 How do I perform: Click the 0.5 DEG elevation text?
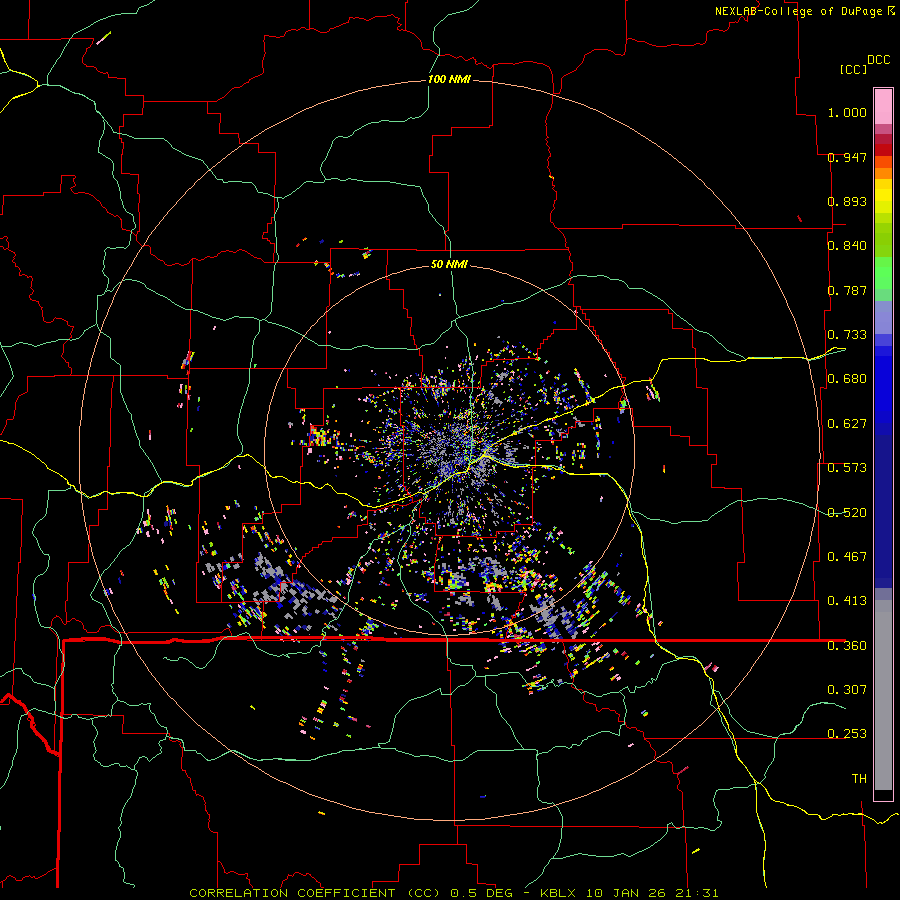coord(481,893)
